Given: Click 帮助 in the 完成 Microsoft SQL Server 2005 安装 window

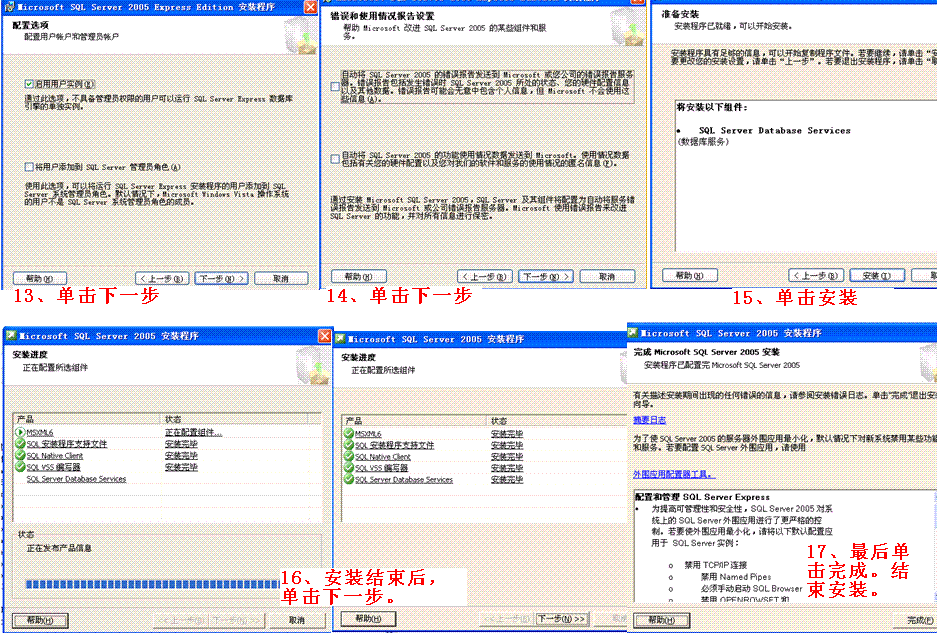Looking at the screenshot, I should tap(662, 620).
